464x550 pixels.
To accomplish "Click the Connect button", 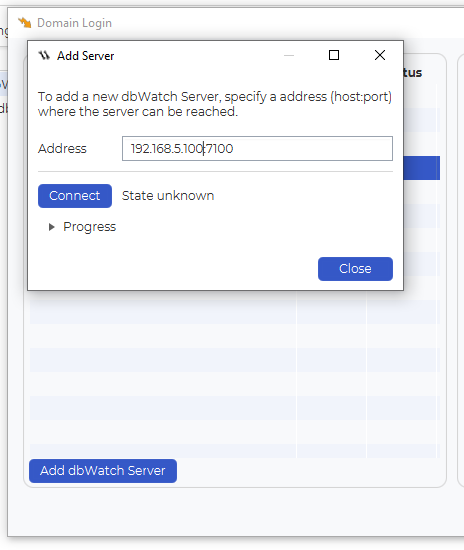I will point(75,196).
